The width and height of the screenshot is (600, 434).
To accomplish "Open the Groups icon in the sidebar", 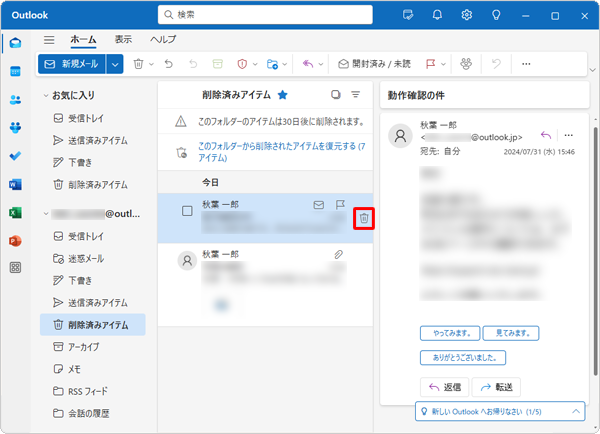I will pos(15,127).
